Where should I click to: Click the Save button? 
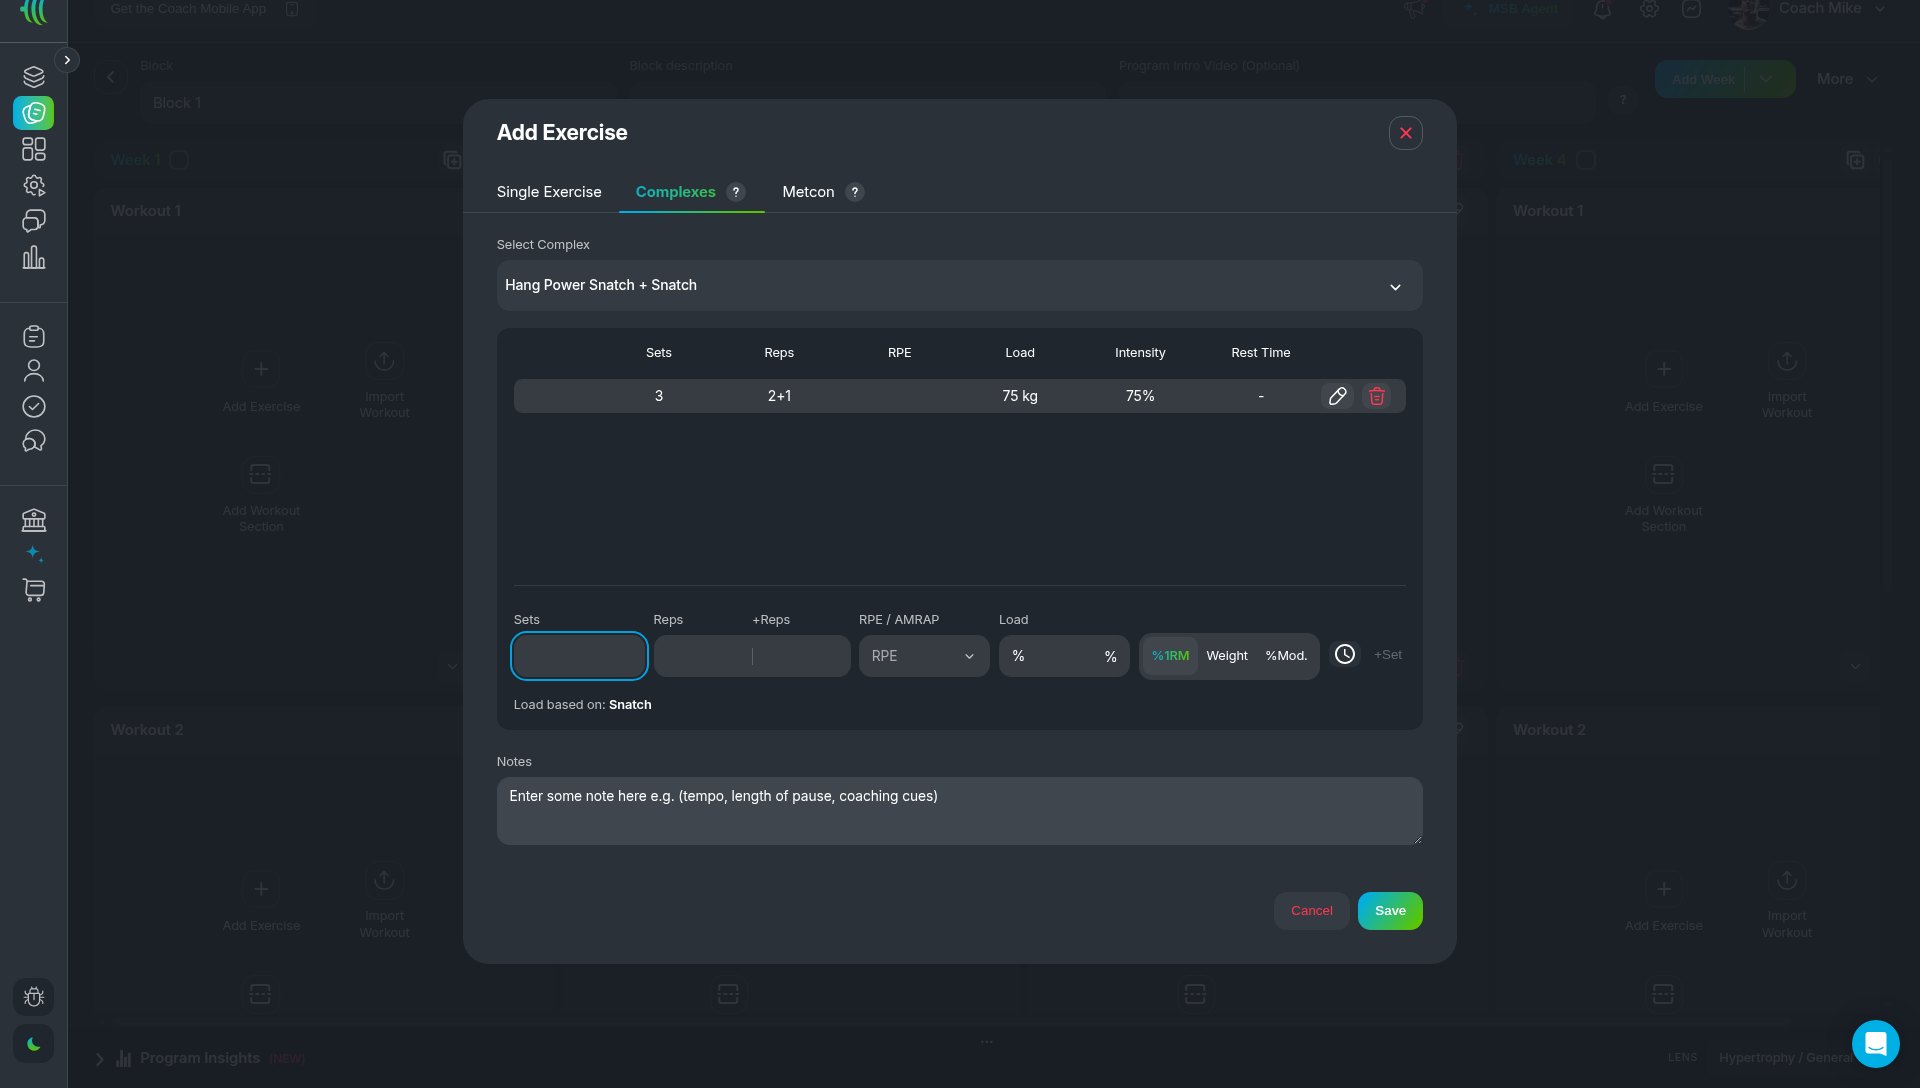1390,911
